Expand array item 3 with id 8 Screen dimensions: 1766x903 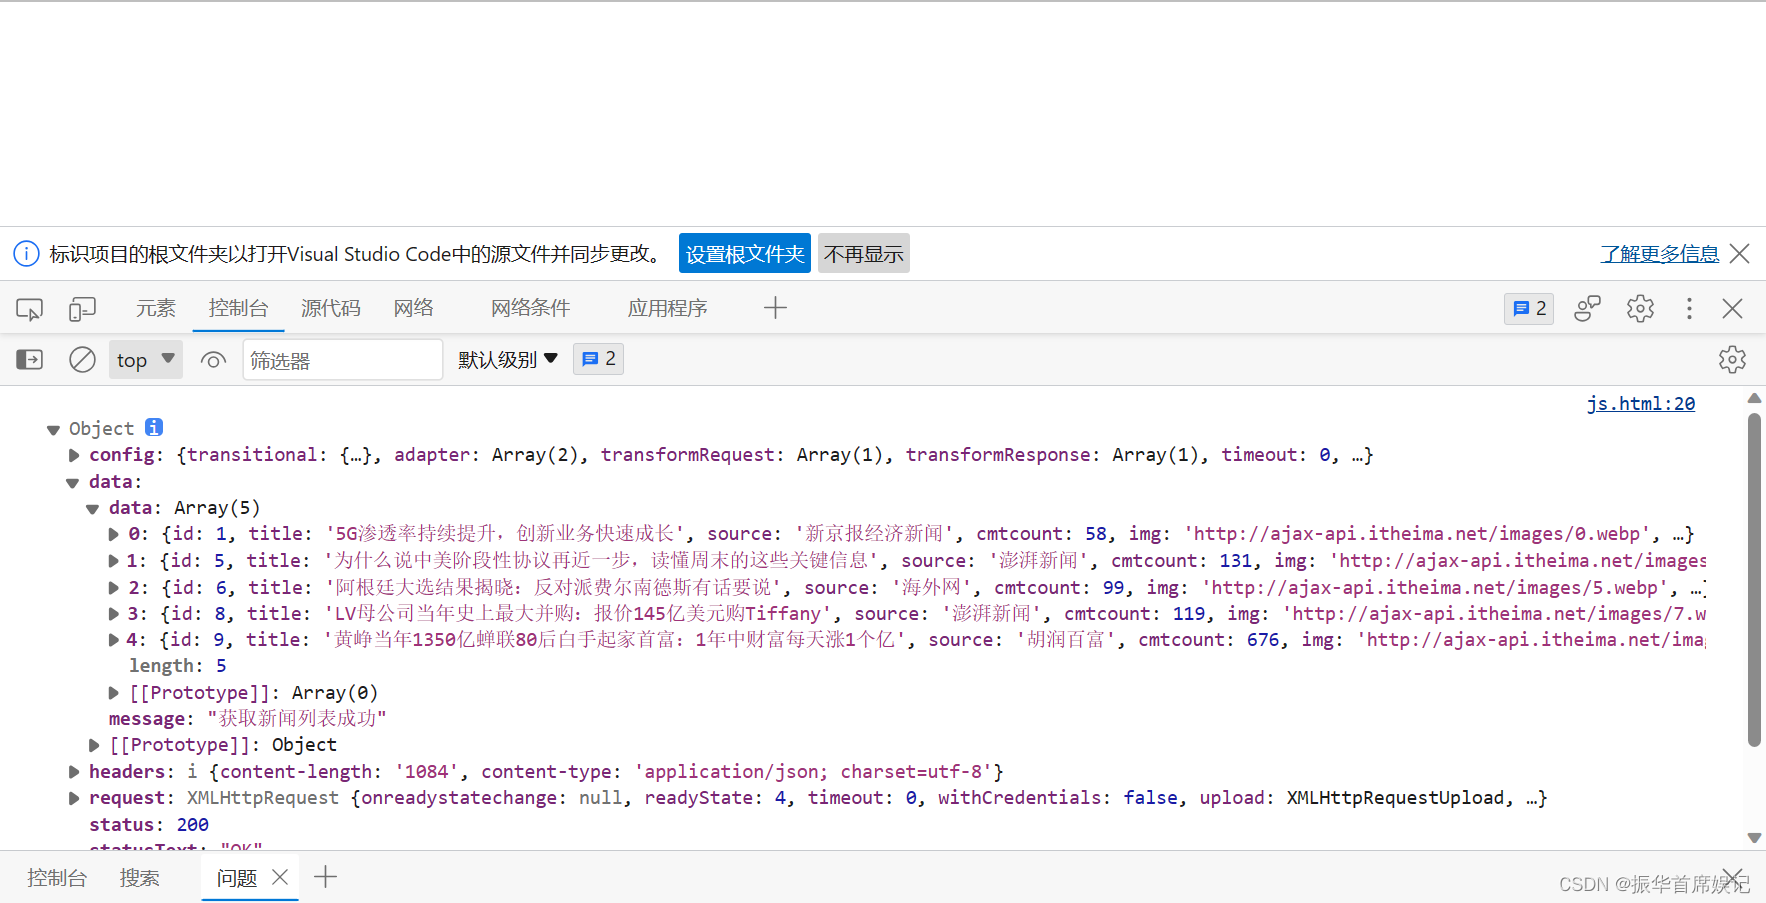(x=113, y=613)
